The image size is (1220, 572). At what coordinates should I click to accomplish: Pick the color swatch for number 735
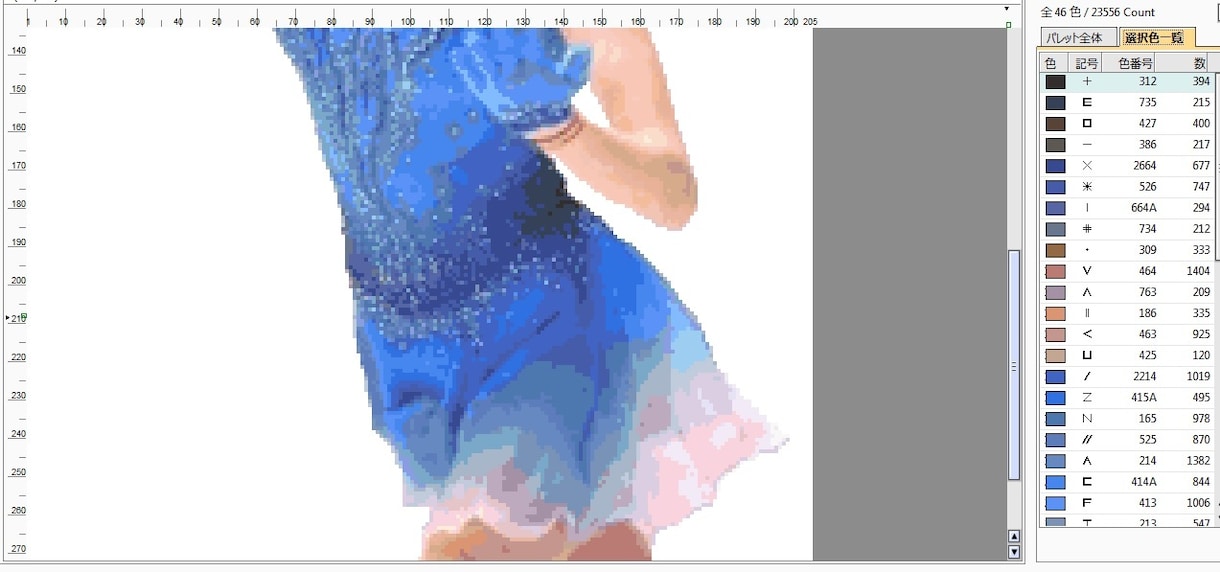click(1055, 103)
